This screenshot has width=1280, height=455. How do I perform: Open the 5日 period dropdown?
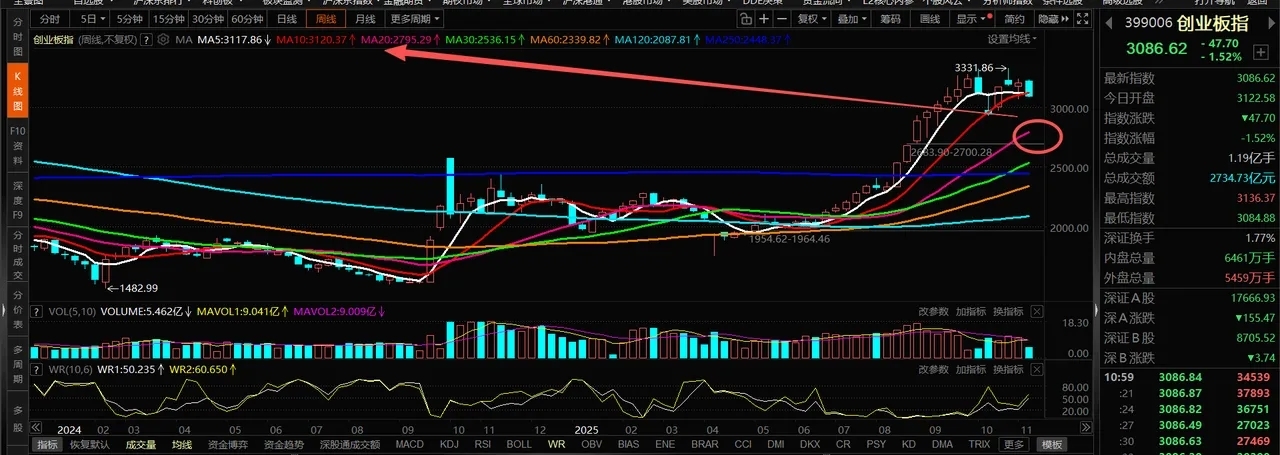91,19
